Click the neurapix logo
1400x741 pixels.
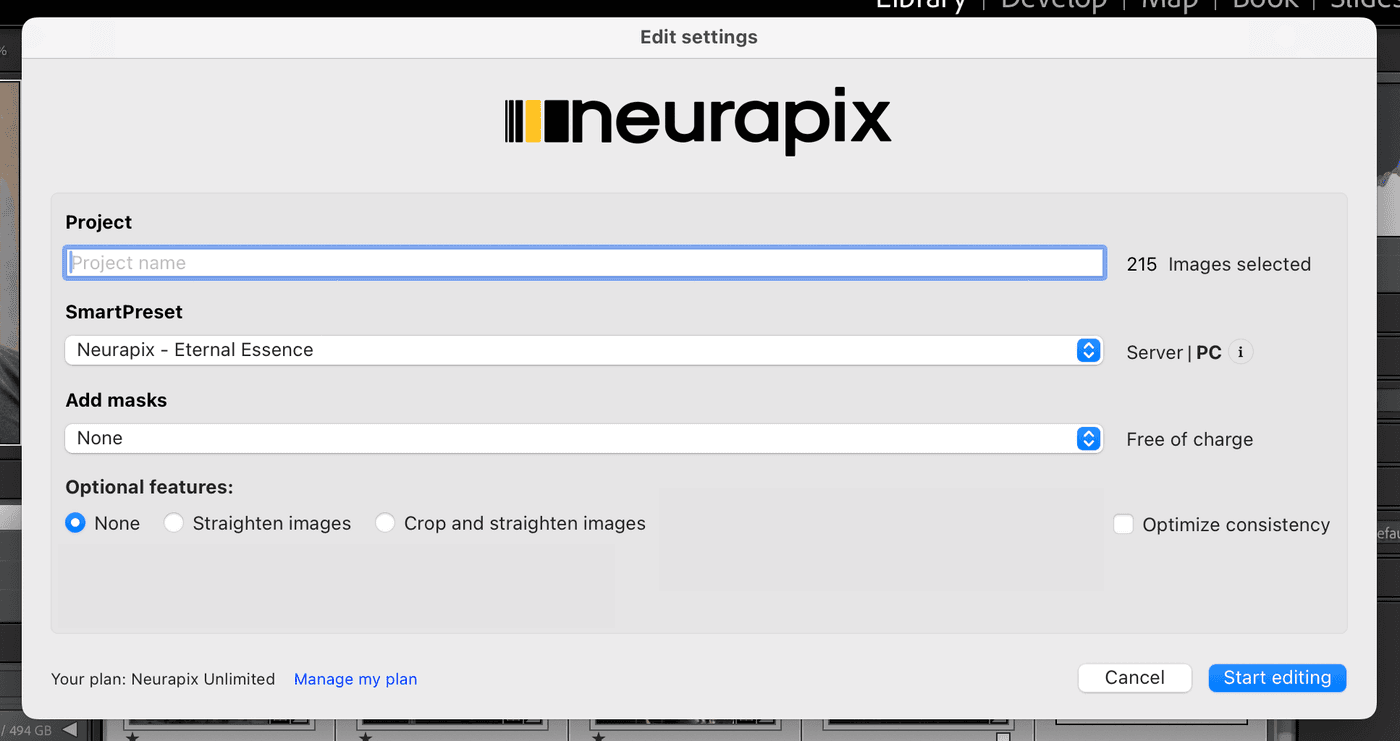(698, 120)
